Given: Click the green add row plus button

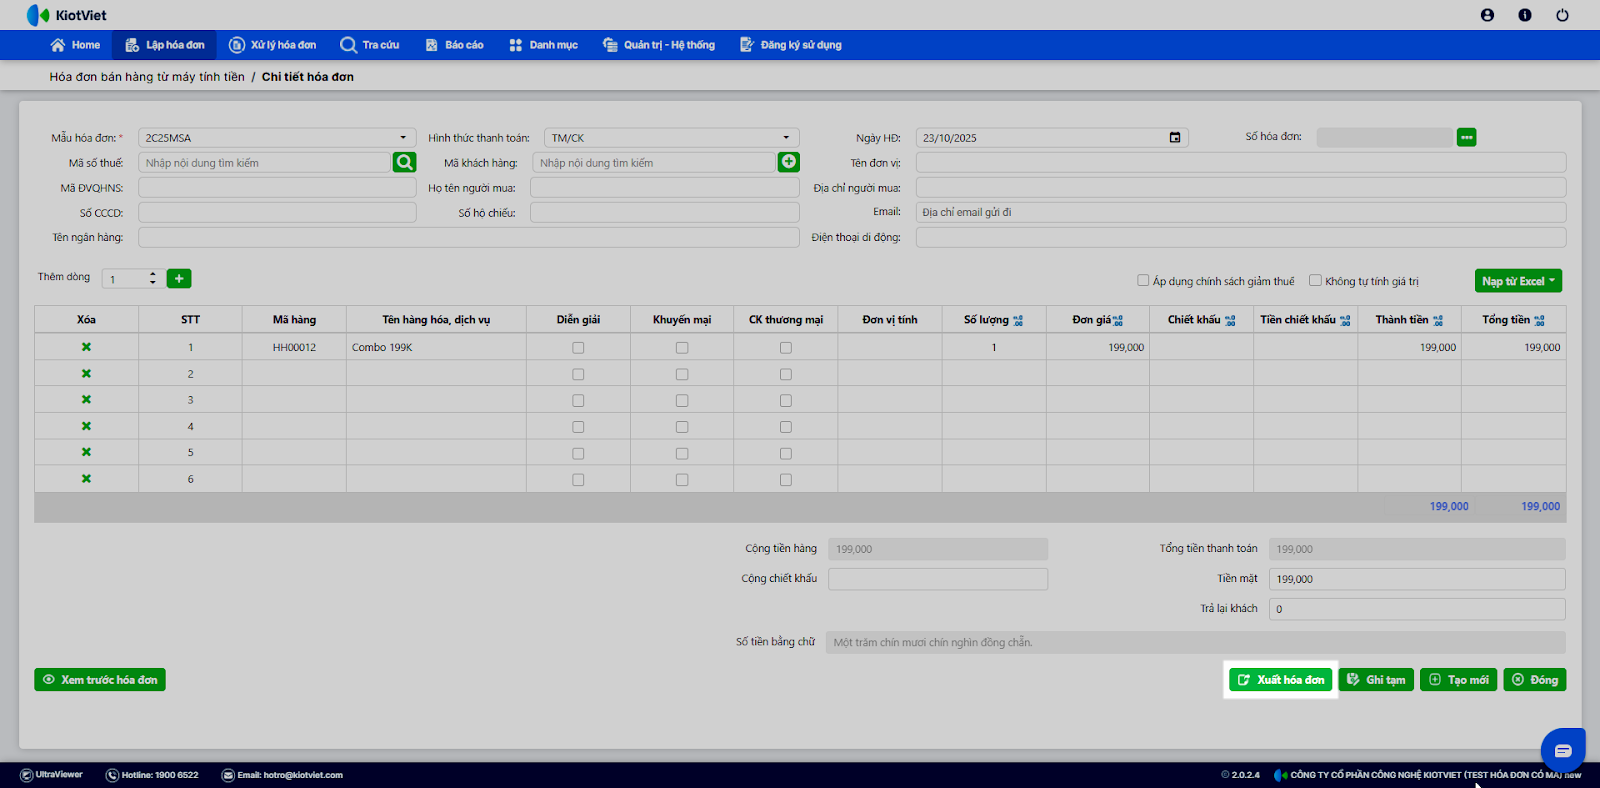Looking at the screenshot, I should tap(179, 279).
